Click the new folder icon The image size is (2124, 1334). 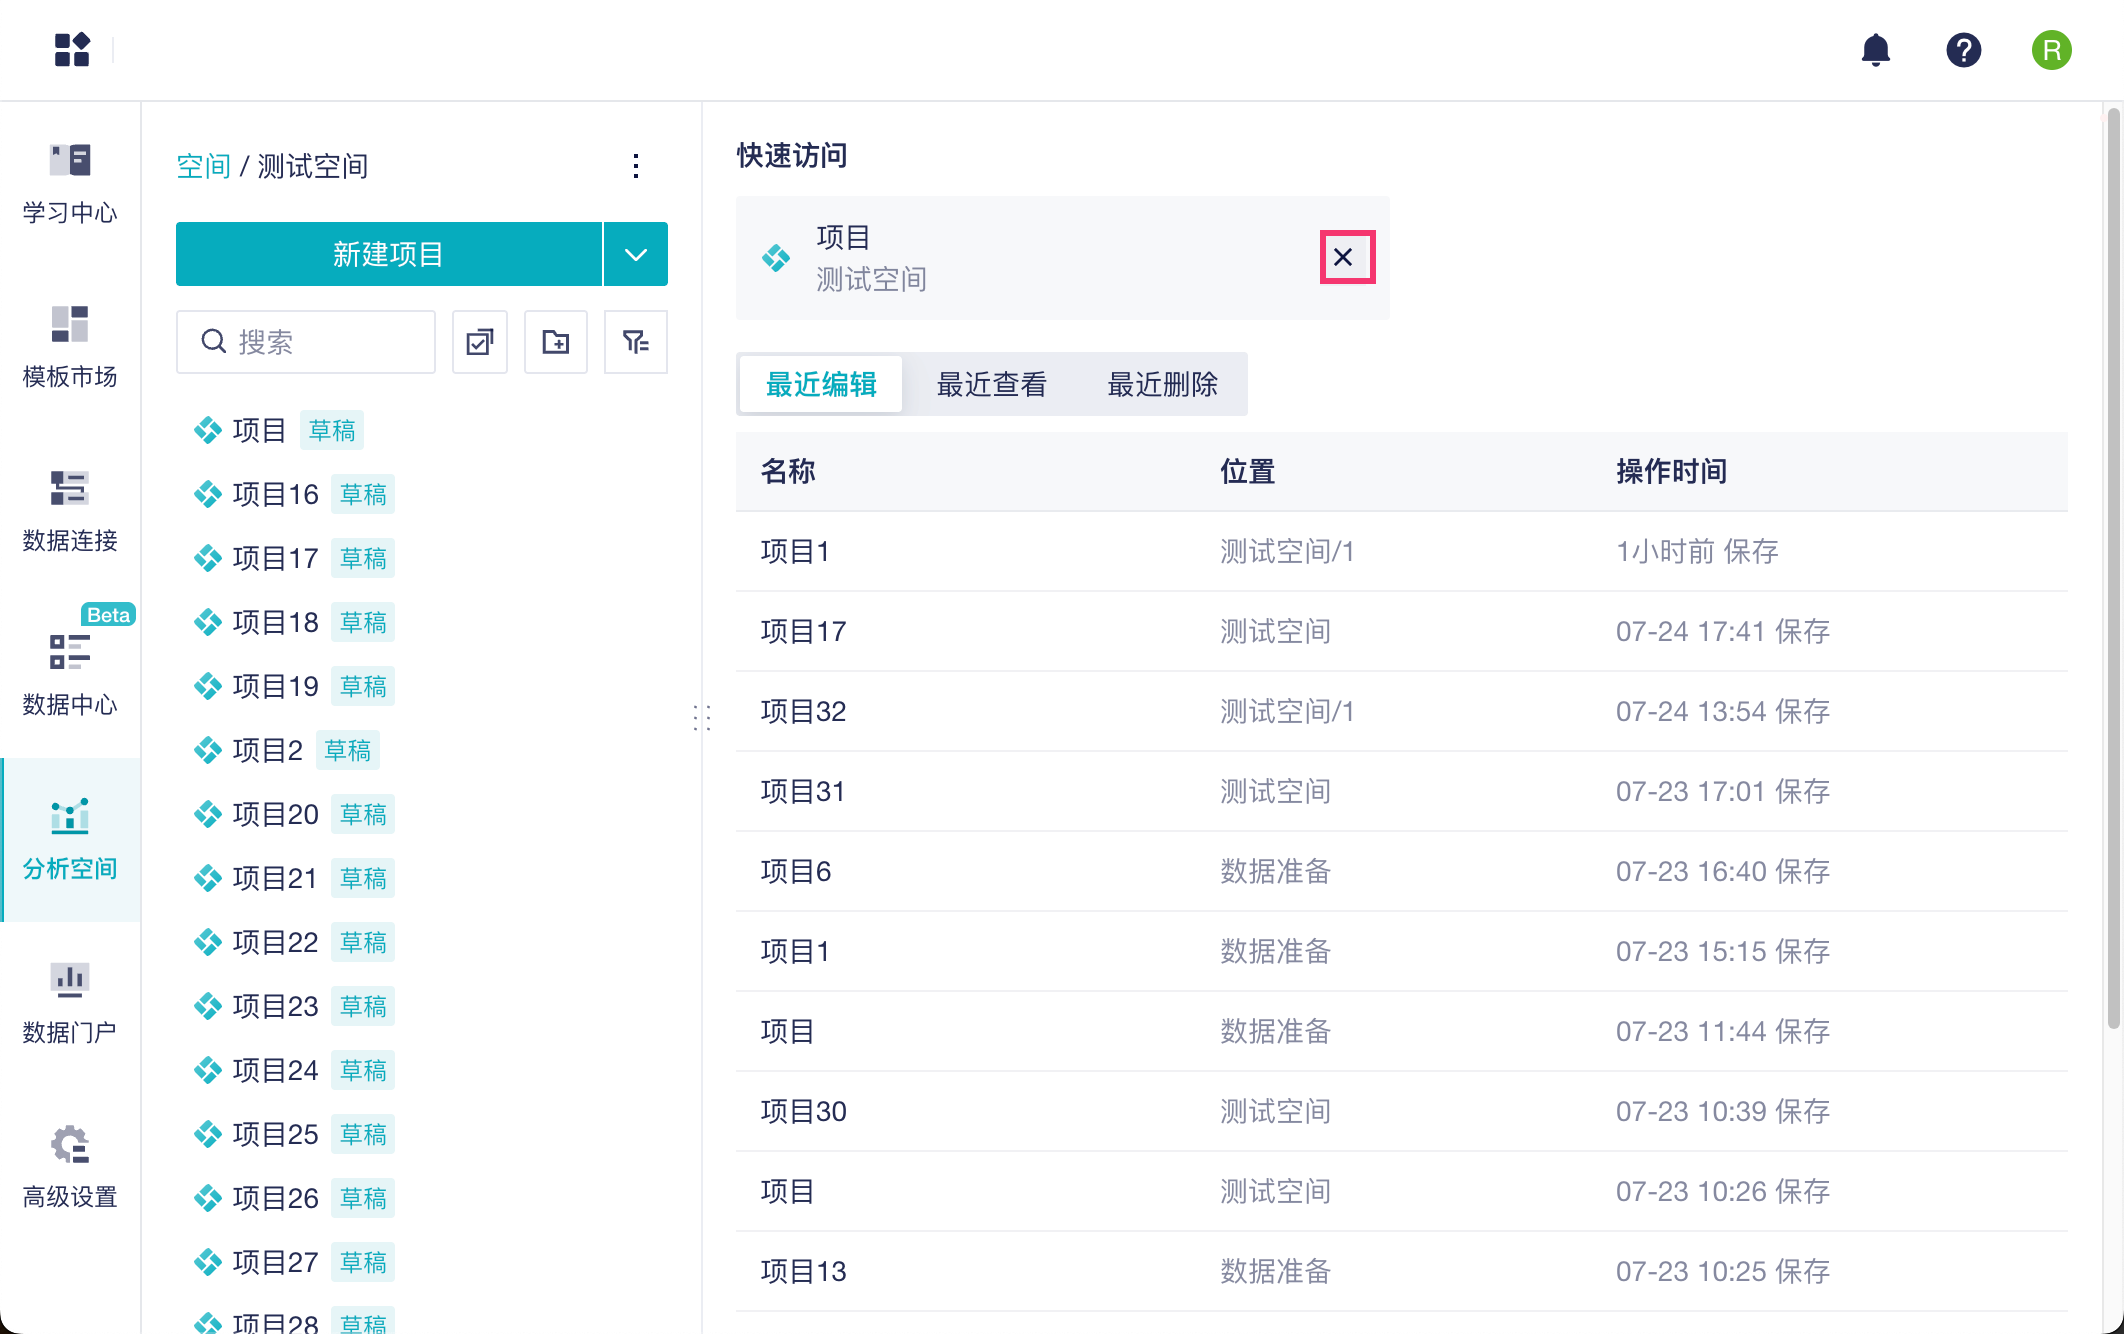(556, 342)
